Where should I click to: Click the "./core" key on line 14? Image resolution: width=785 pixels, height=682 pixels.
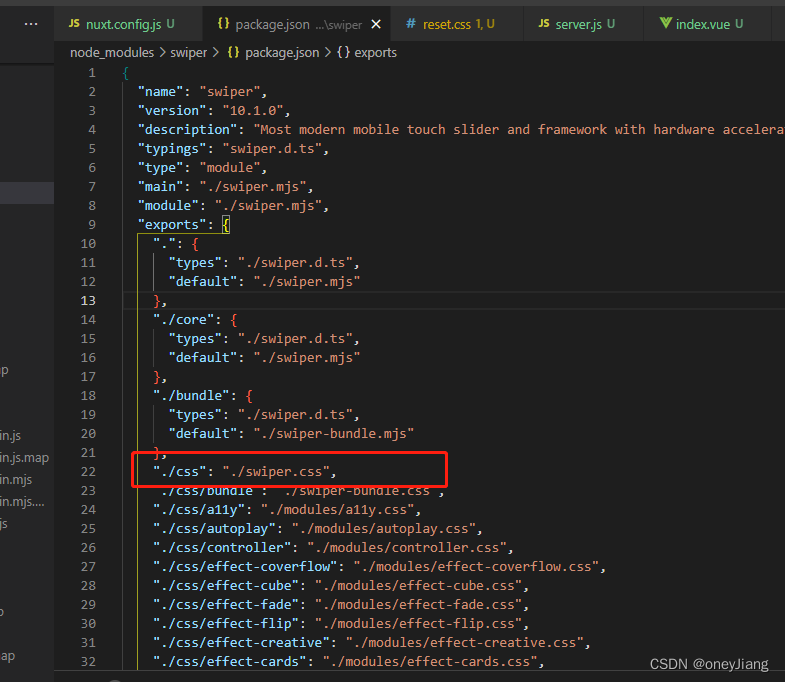pos(184,319)
